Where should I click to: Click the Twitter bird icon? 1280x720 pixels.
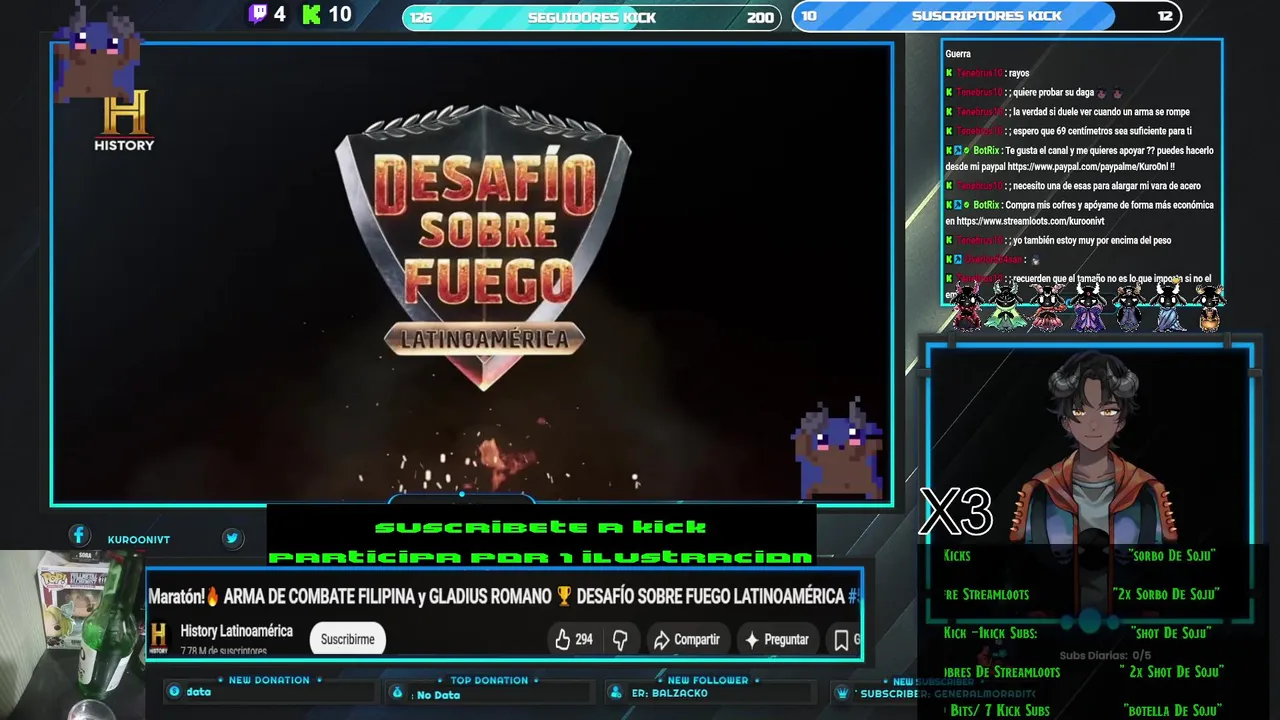click(232, 538)
